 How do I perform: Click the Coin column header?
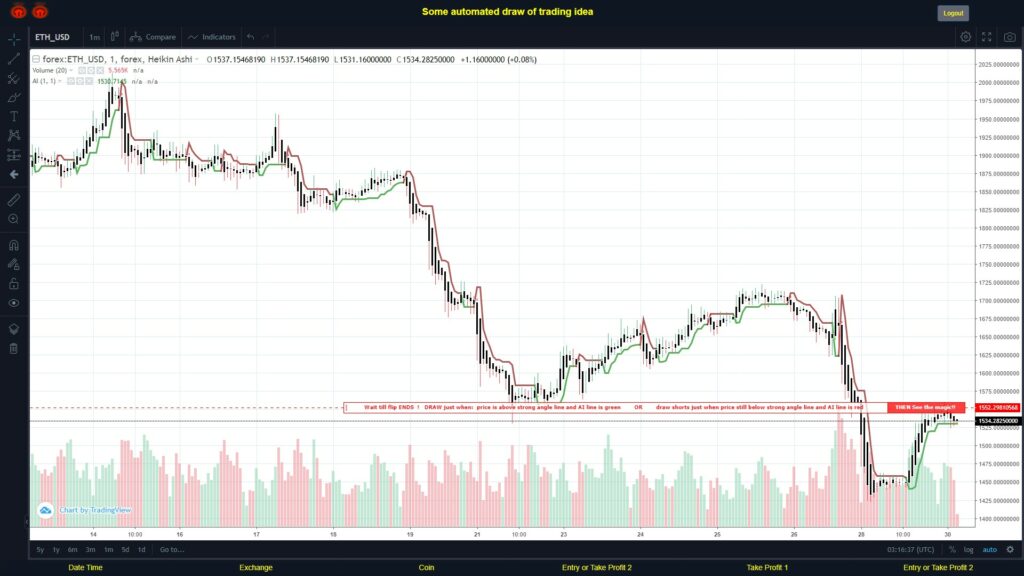[x=426, y=568]
